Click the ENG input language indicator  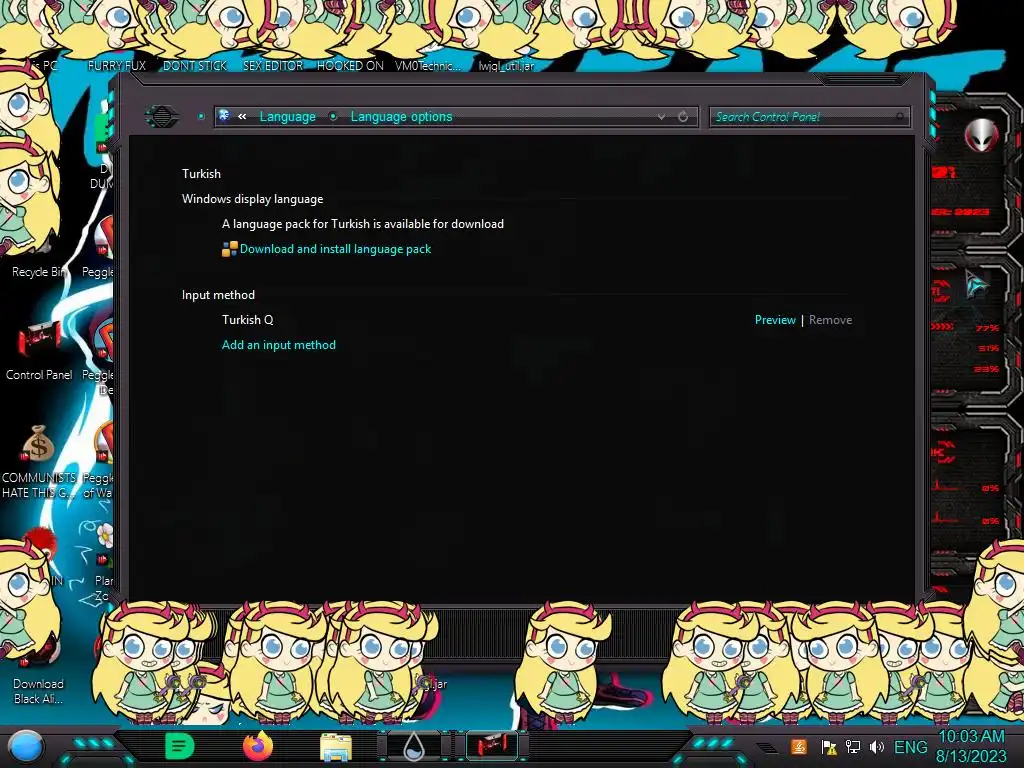[x=910, y=747]
